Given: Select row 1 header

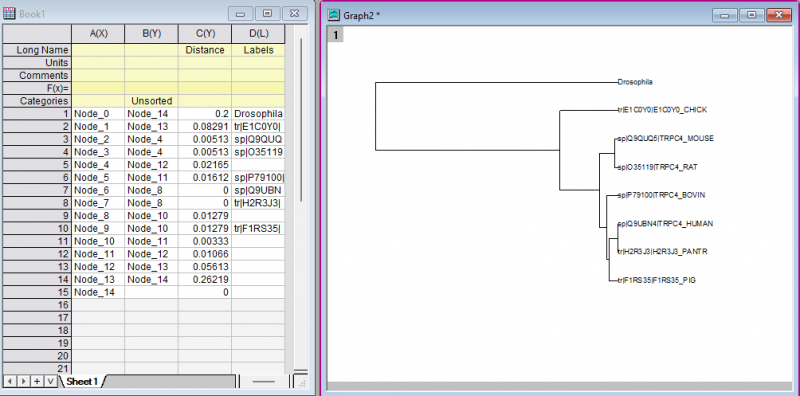Looking at the screenshot, I should tap(37, 114).
